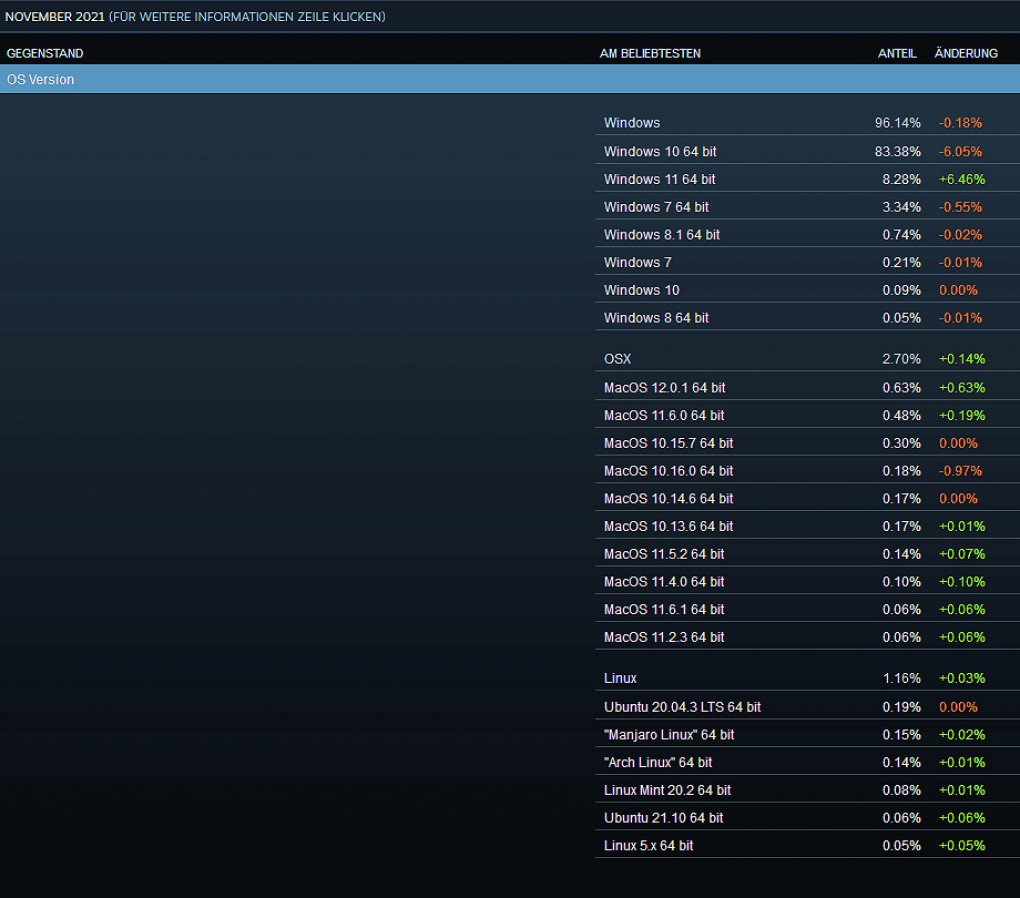
Task: Select the Windows 8.1 64 bit row
Action: click(807, 235)
